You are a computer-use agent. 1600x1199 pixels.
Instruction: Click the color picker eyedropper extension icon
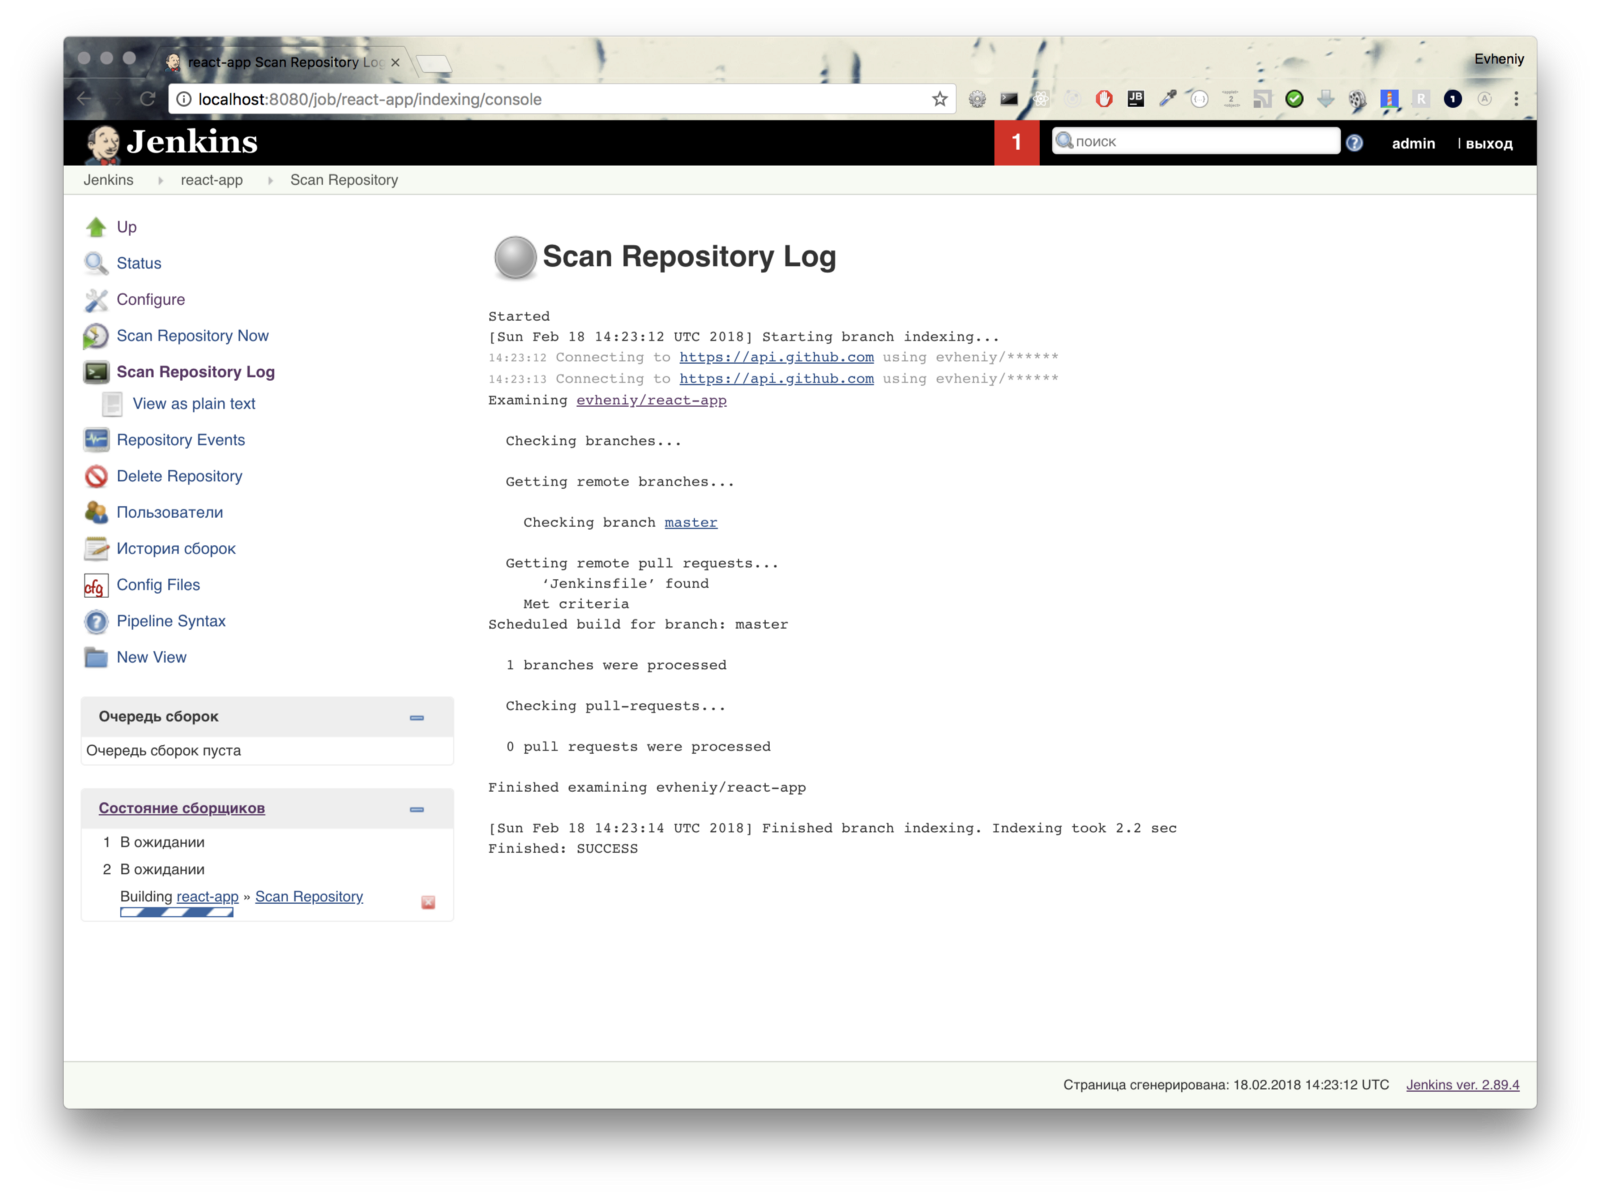1167,98
